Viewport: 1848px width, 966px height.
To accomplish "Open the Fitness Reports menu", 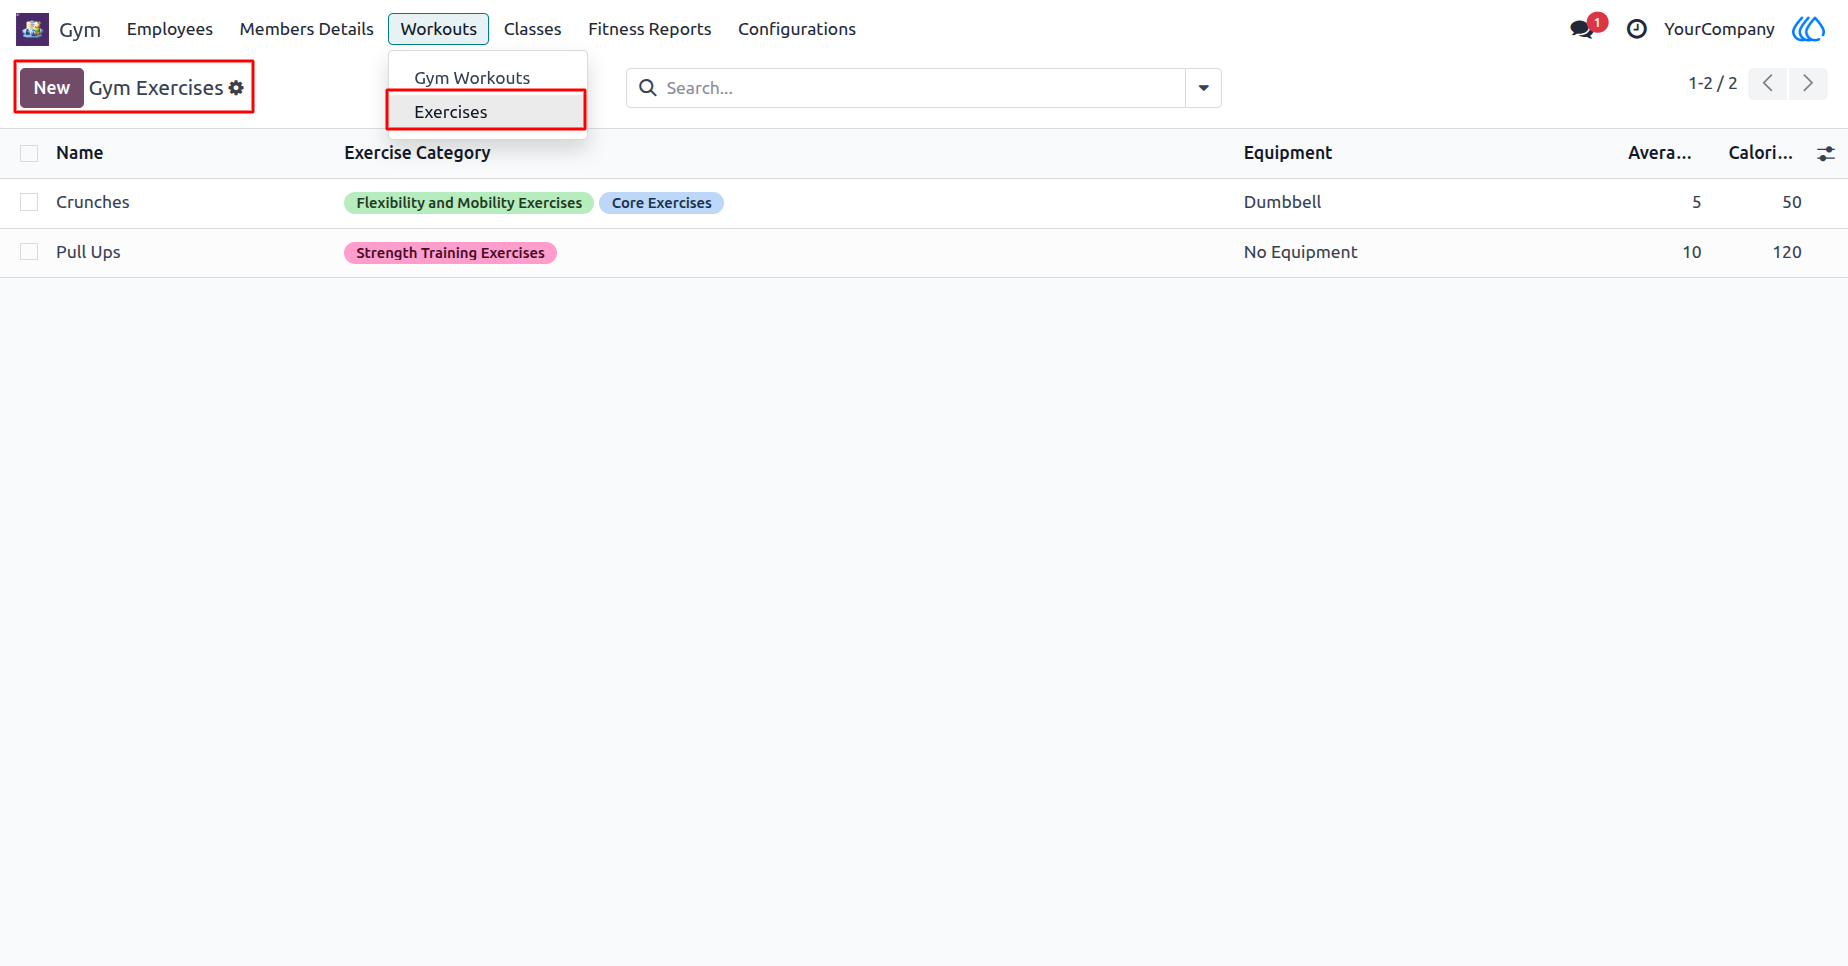I will pyautogui.click(x=650, y=29).
